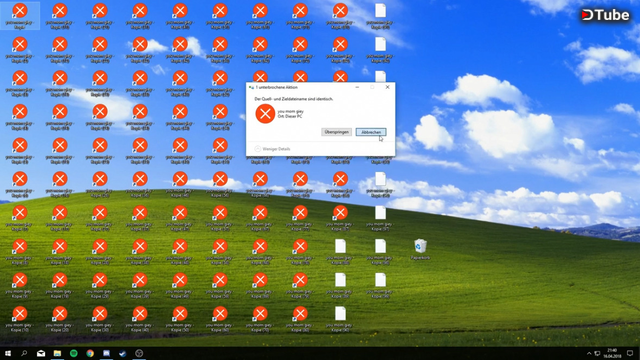This screenshot has height=360, width=640.
Task: Open the taskbar clock showing 21:40
Action: pos(612,353)
